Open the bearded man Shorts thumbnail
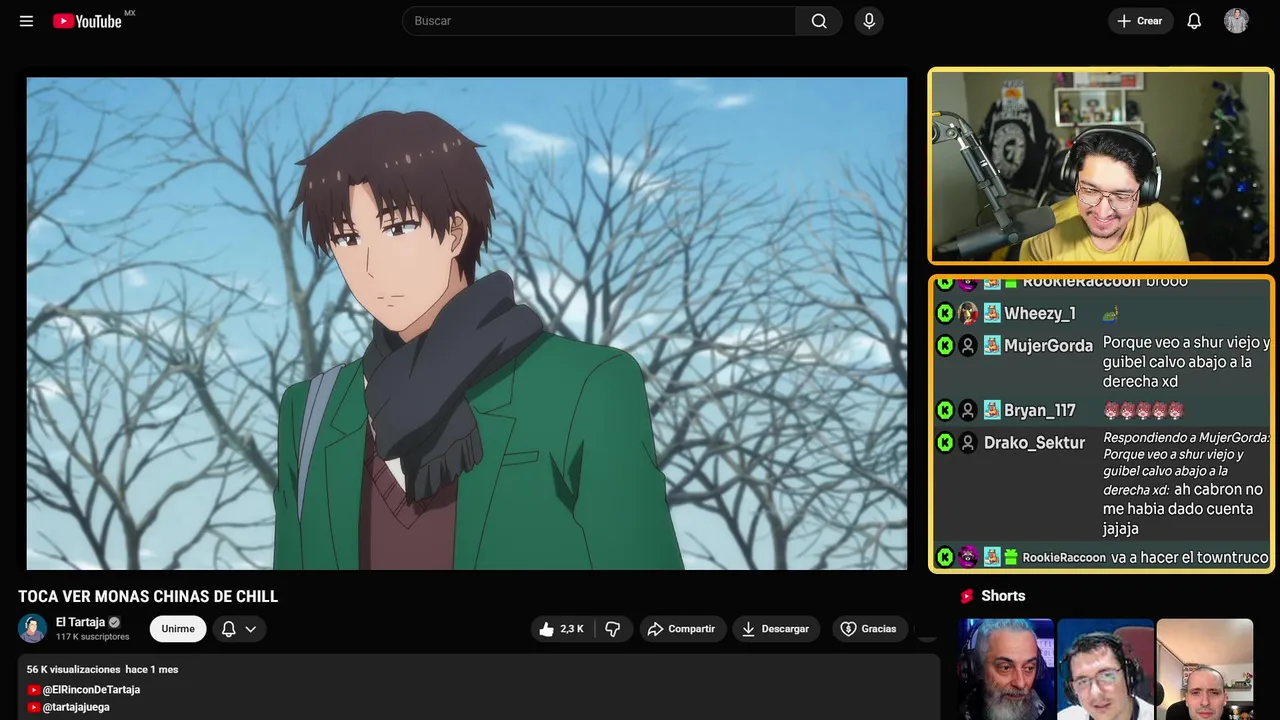The height and width of the screenshot is (720, 1280). pos(1006,669)
